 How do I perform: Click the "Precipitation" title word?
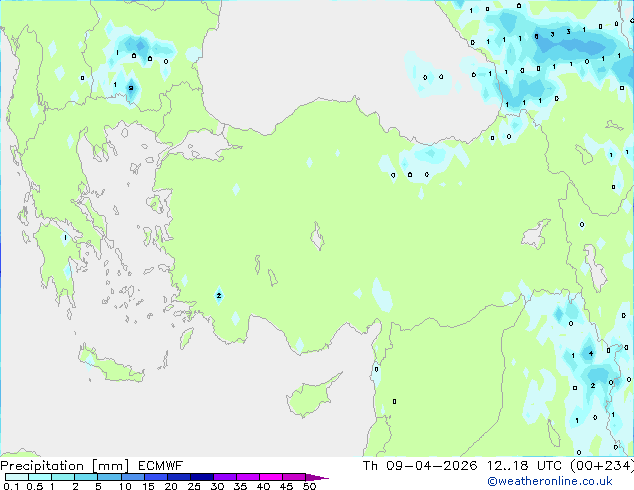(42, 466)
